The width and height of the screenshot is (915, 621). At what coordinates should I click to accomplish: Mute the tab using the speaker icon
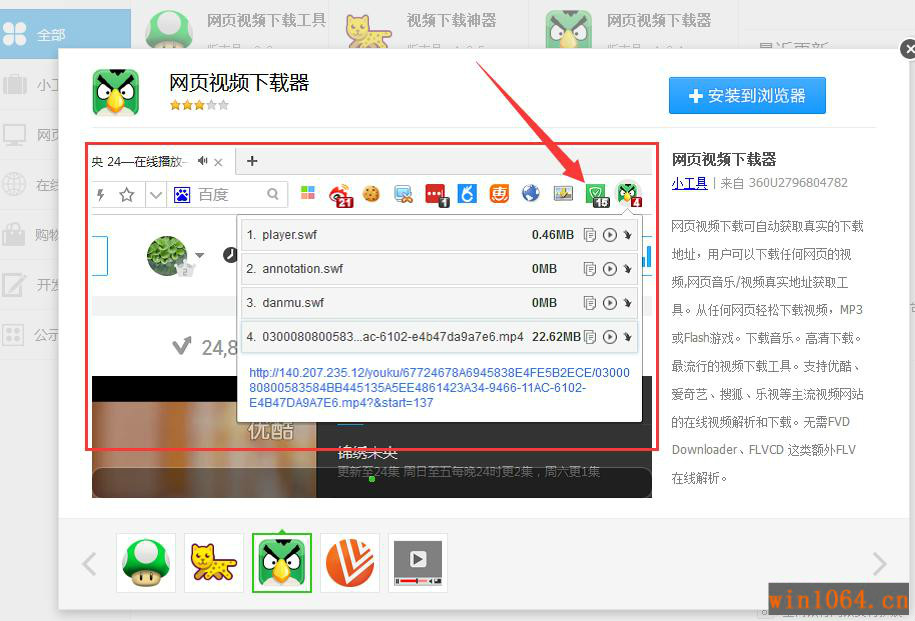click(x=202, y=161)
